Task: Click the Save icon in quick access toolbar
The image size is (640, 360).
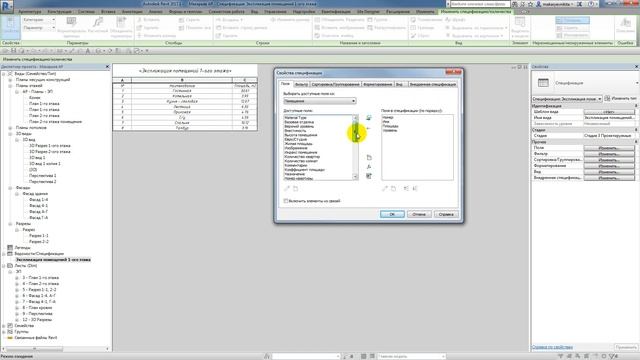Action: tap(13, 51)
